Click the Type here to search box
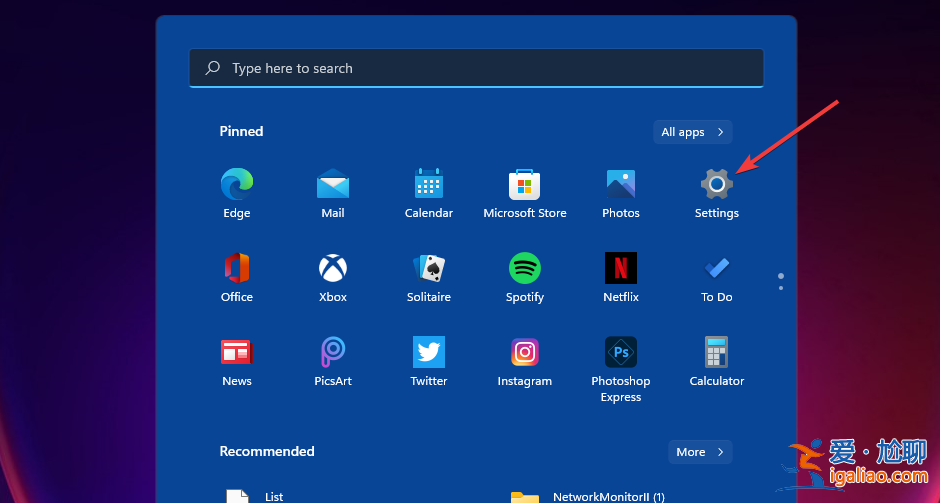The image size is (940, 503). 476,68
